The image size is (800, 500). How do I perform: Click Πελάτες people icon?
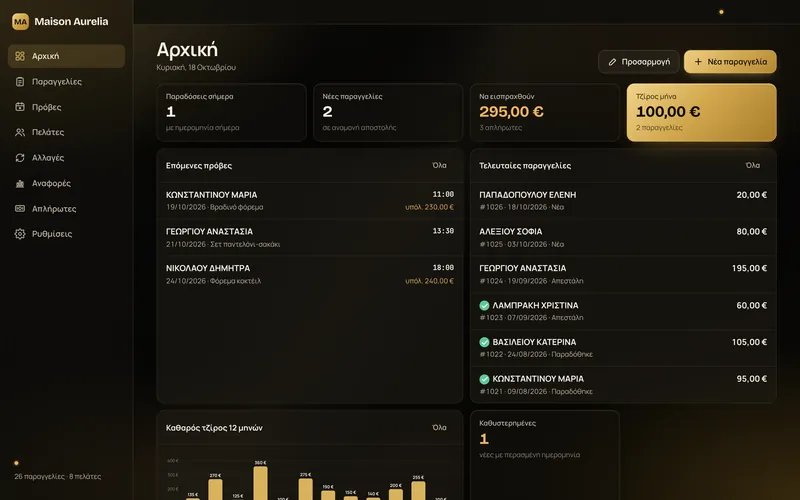pyautogui.click(x=20, y=132)
